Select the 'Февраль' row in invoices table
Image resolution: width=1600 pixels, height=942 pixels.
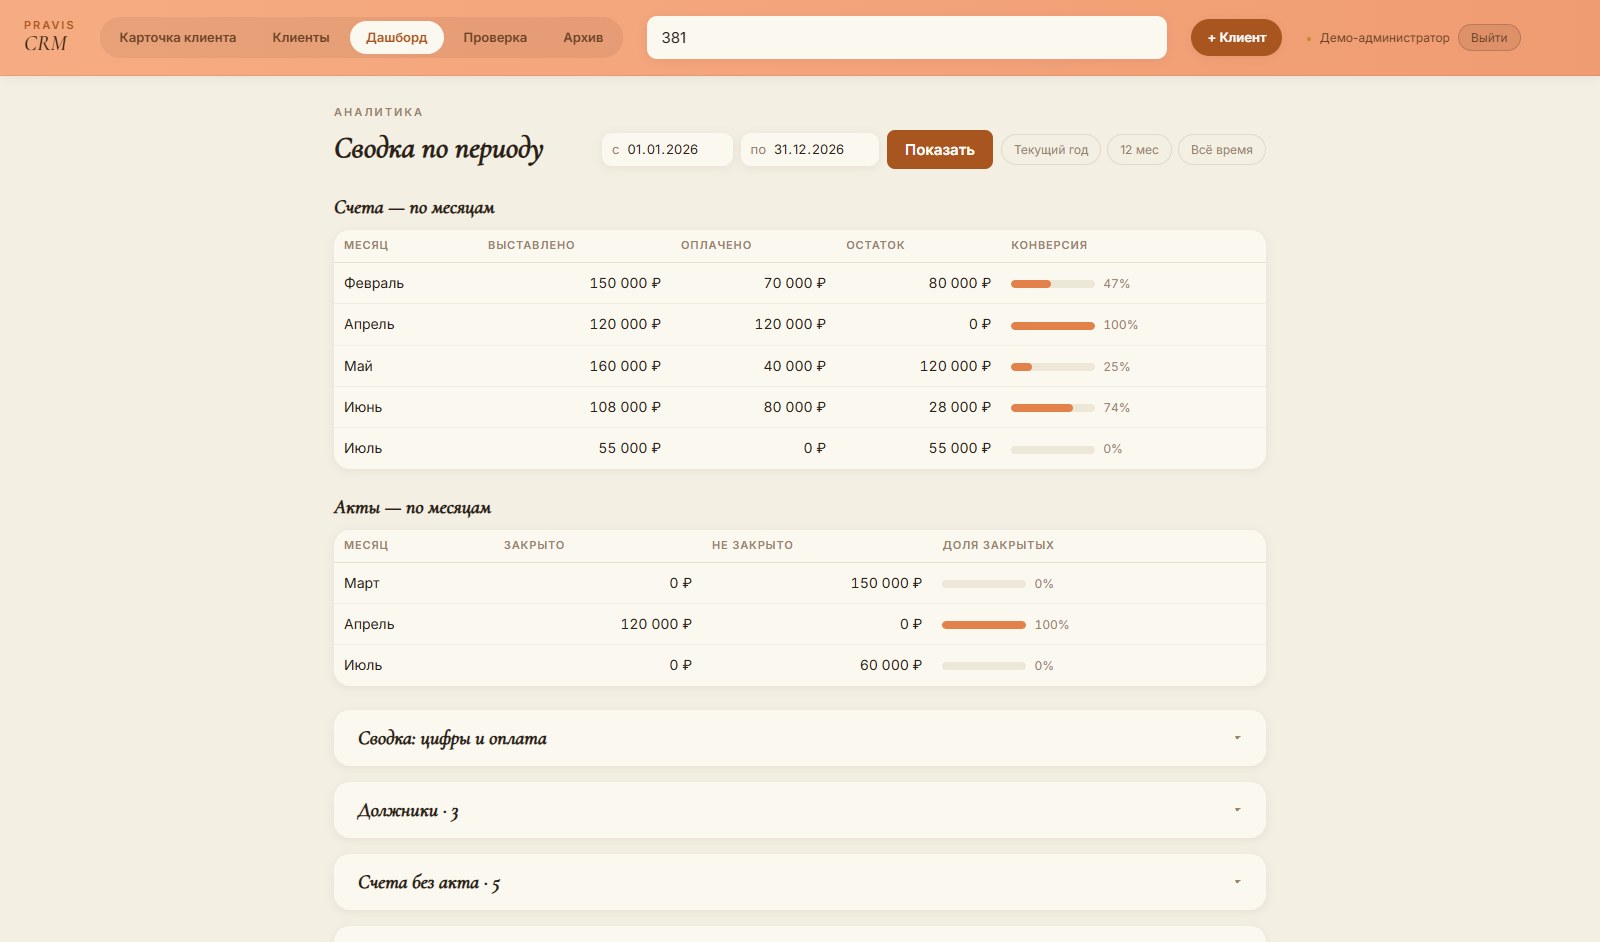point(799,283)
